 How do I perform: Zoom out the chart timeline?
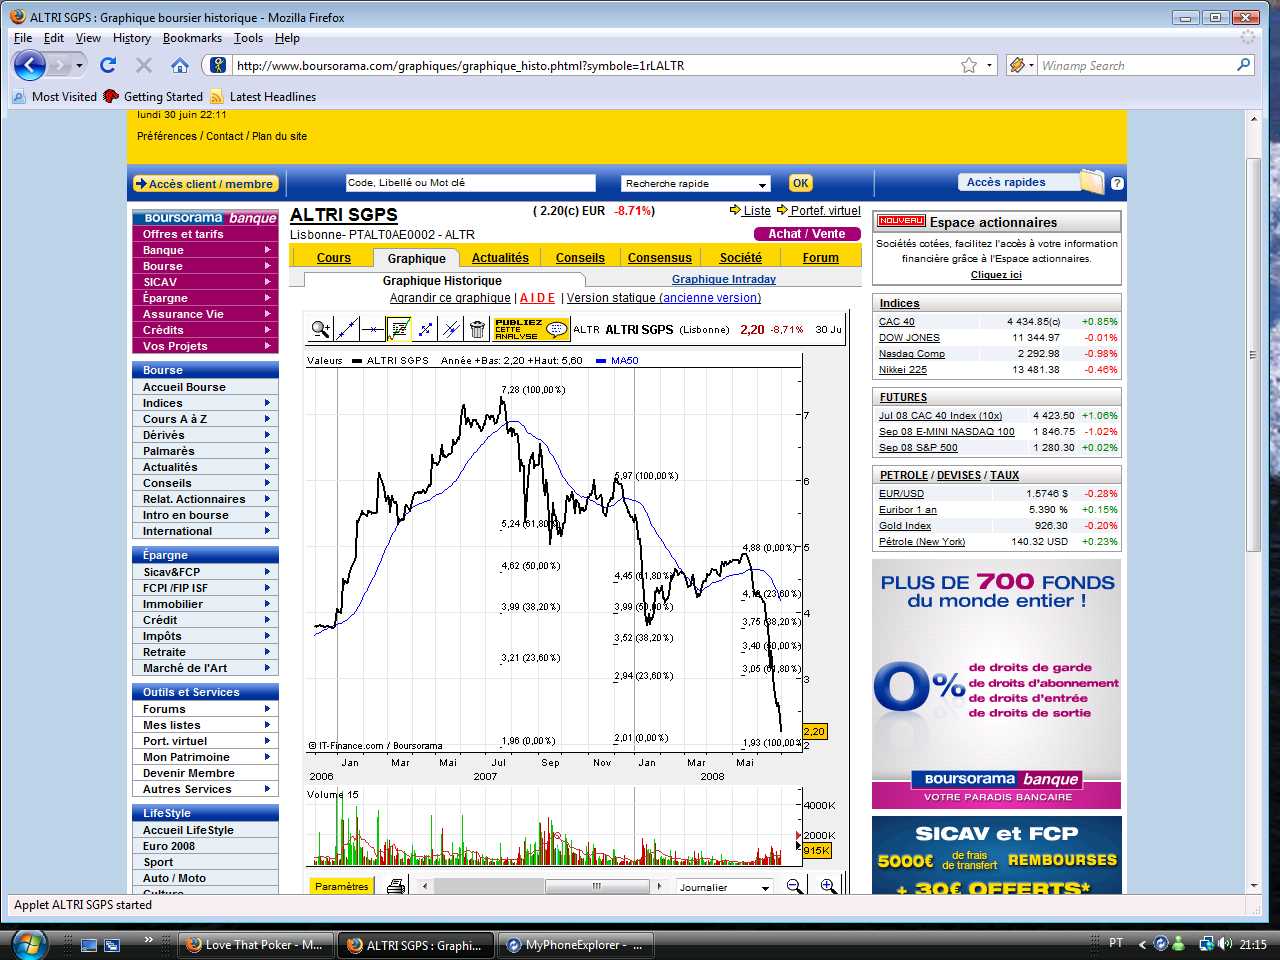[795, 886]
